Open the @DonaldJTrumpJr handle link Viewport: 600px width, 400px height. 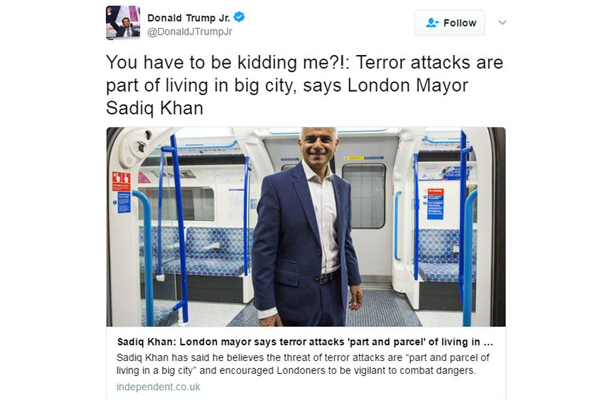click(x=190, y=32)
